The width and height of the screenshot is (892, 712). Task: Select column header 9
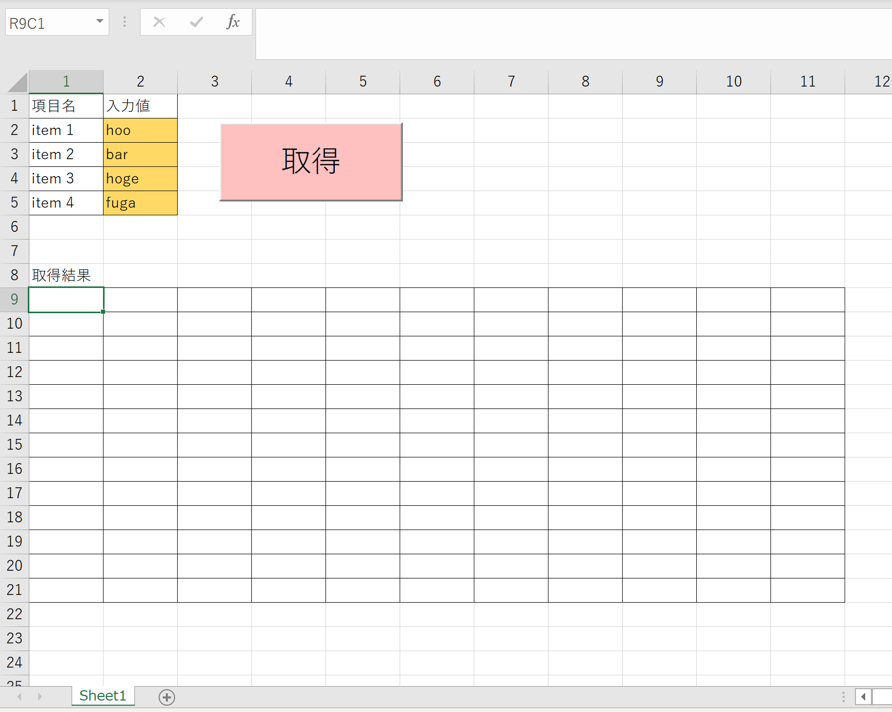pos(659,82)
